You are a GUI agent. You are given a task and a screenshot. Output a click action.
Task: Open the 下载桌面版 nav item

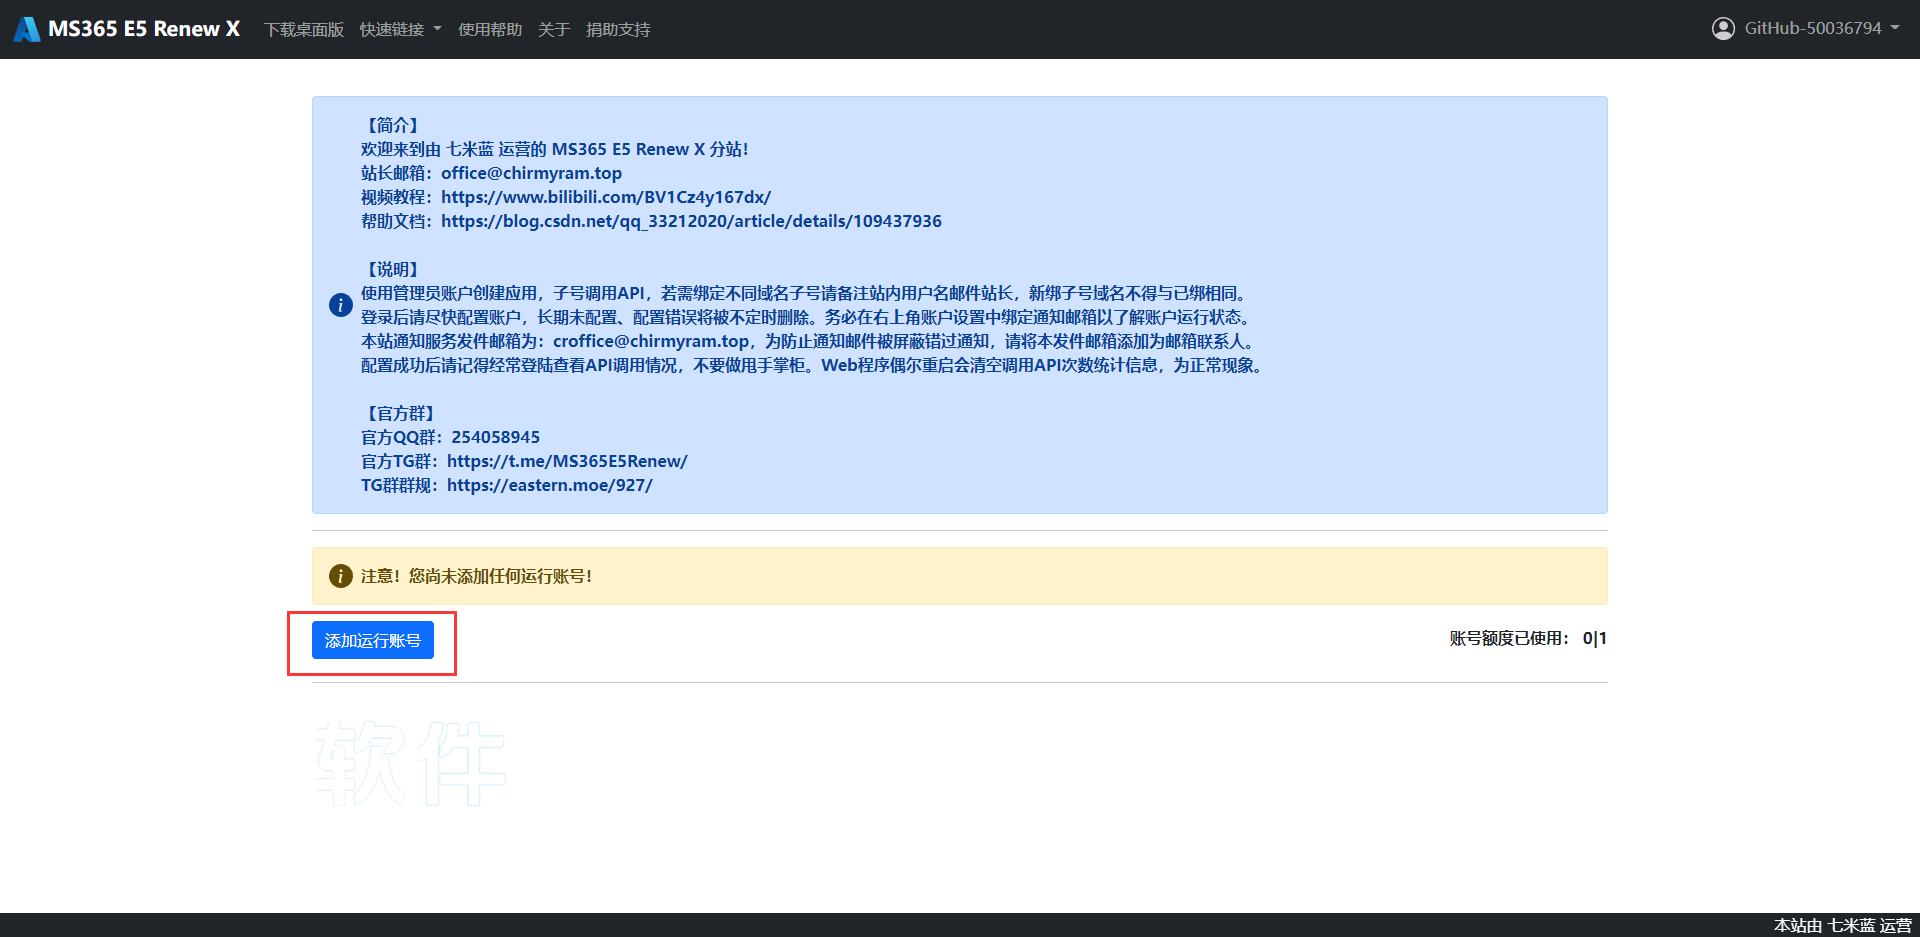click(304, 30)
